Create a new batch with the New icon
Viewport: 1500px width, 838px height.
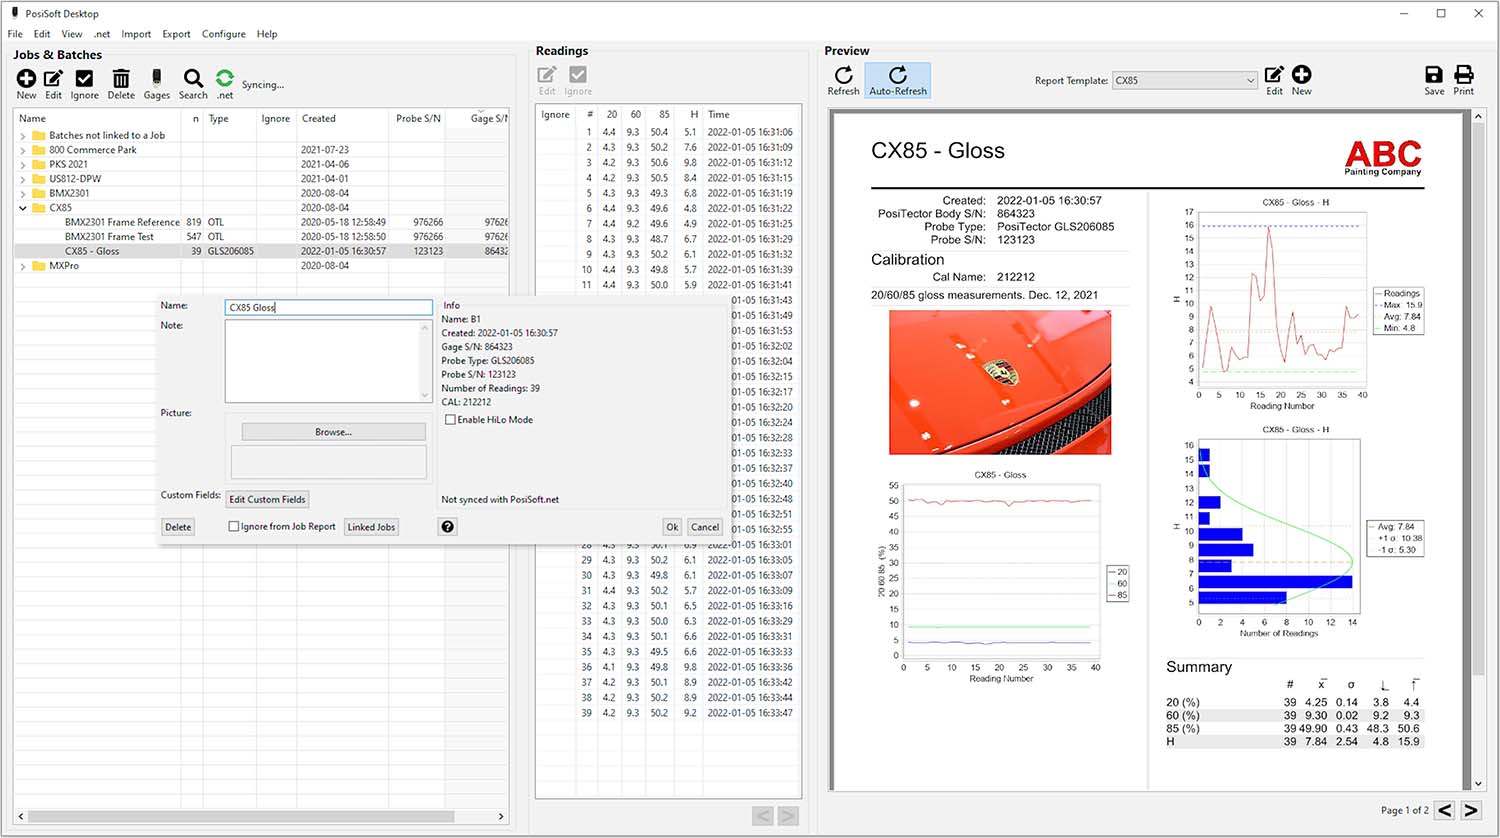click(x=26, y=80)
